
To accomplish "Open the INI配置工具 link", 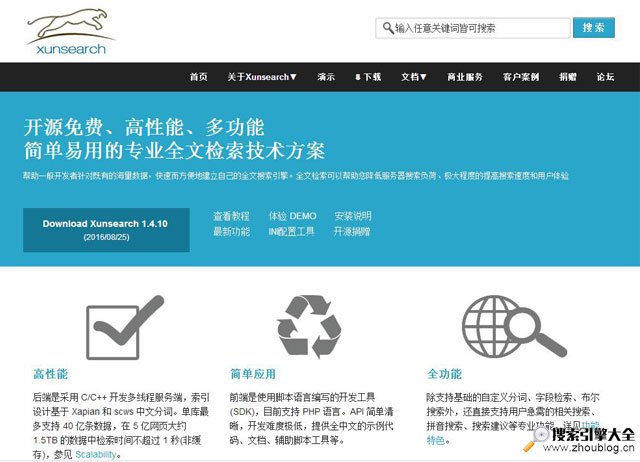I will pos(291,231).
